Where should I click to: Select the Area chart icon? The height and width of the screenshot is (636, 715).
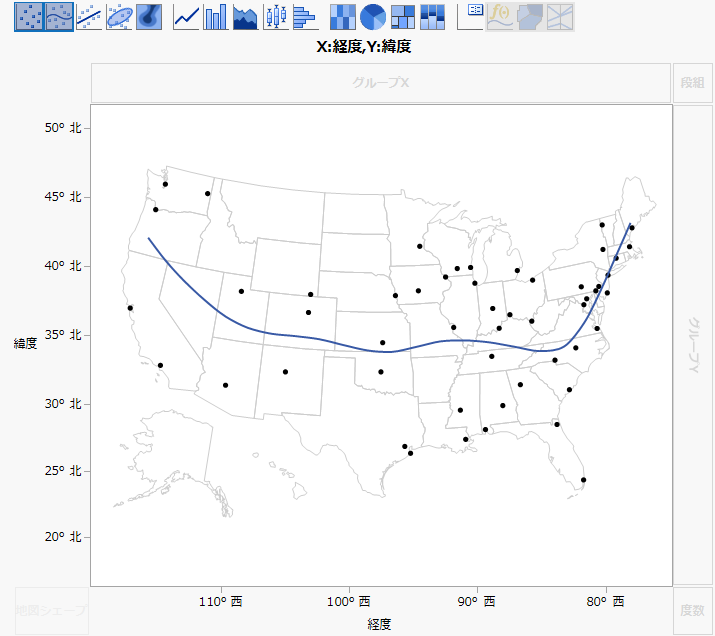pos(245,17)
